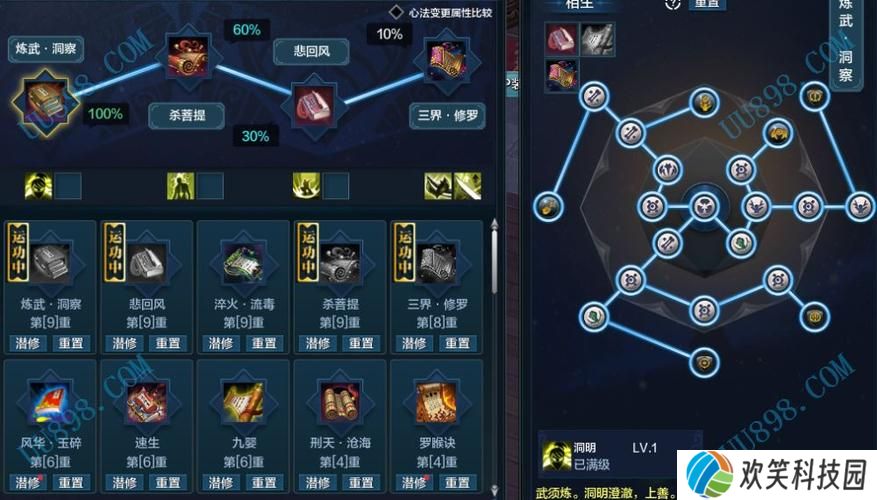The width and height of the screenshot is (877, 500).
Task: Select the 风华·玉碎 skill book icon
Action: [x=51, y=402]
